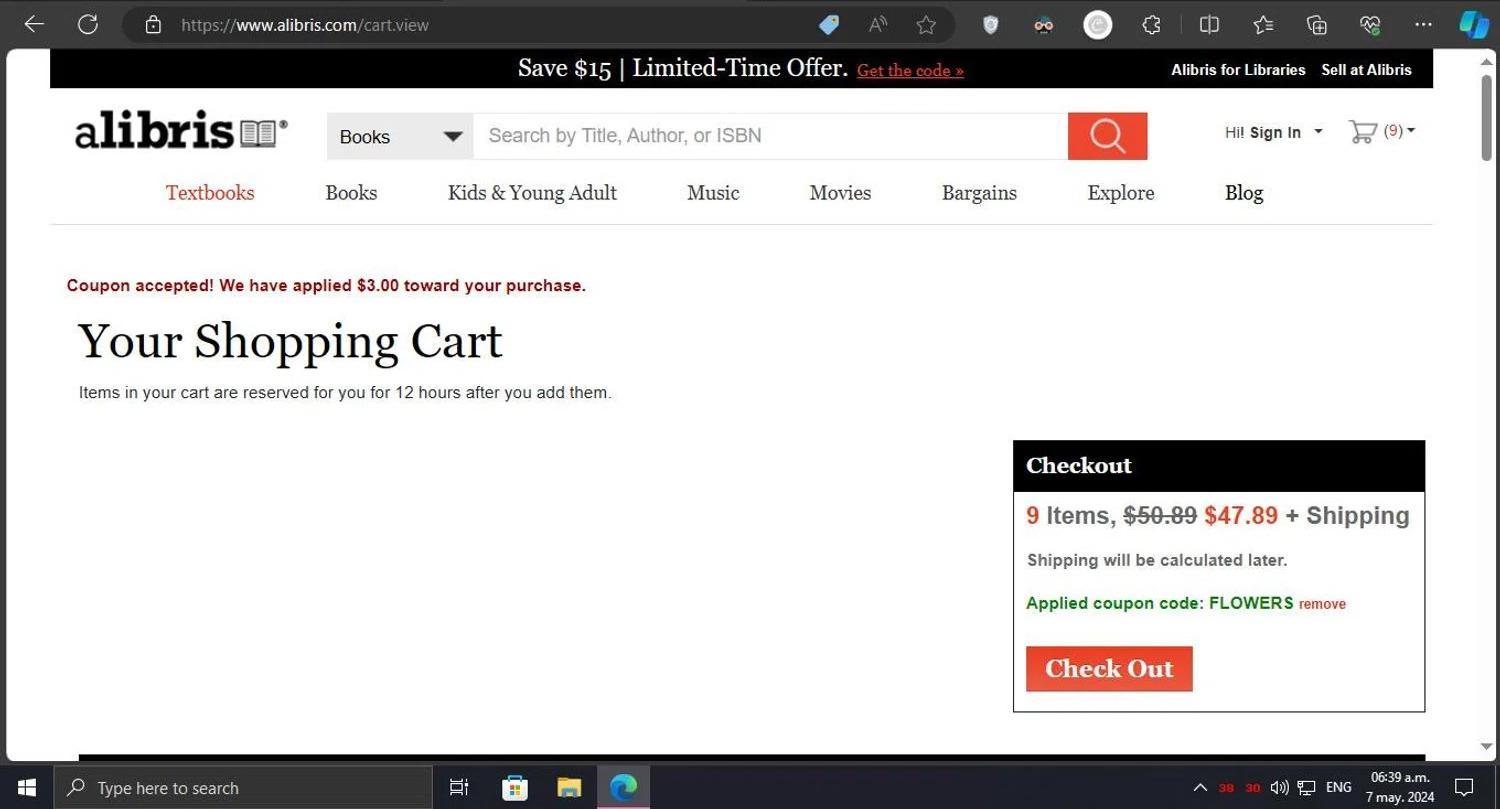The width and height of the screenshot is (1500, 809).
Task: Open the Kids & Young Adult menu
Action: (532, 193)
